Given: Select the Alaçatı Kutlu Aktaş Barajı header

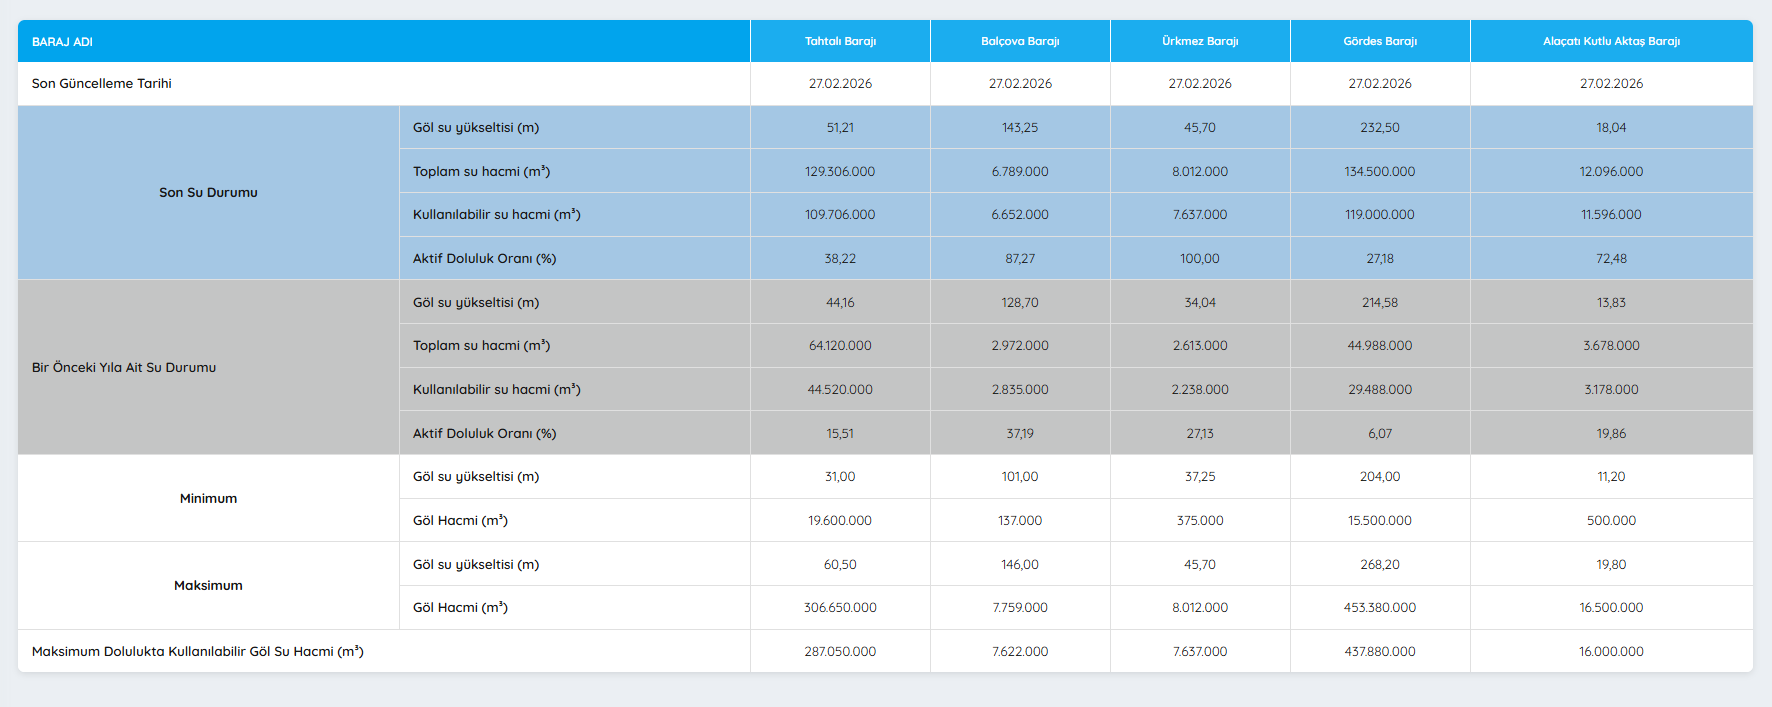Looking at the screenshot, I should [1611, 42].
